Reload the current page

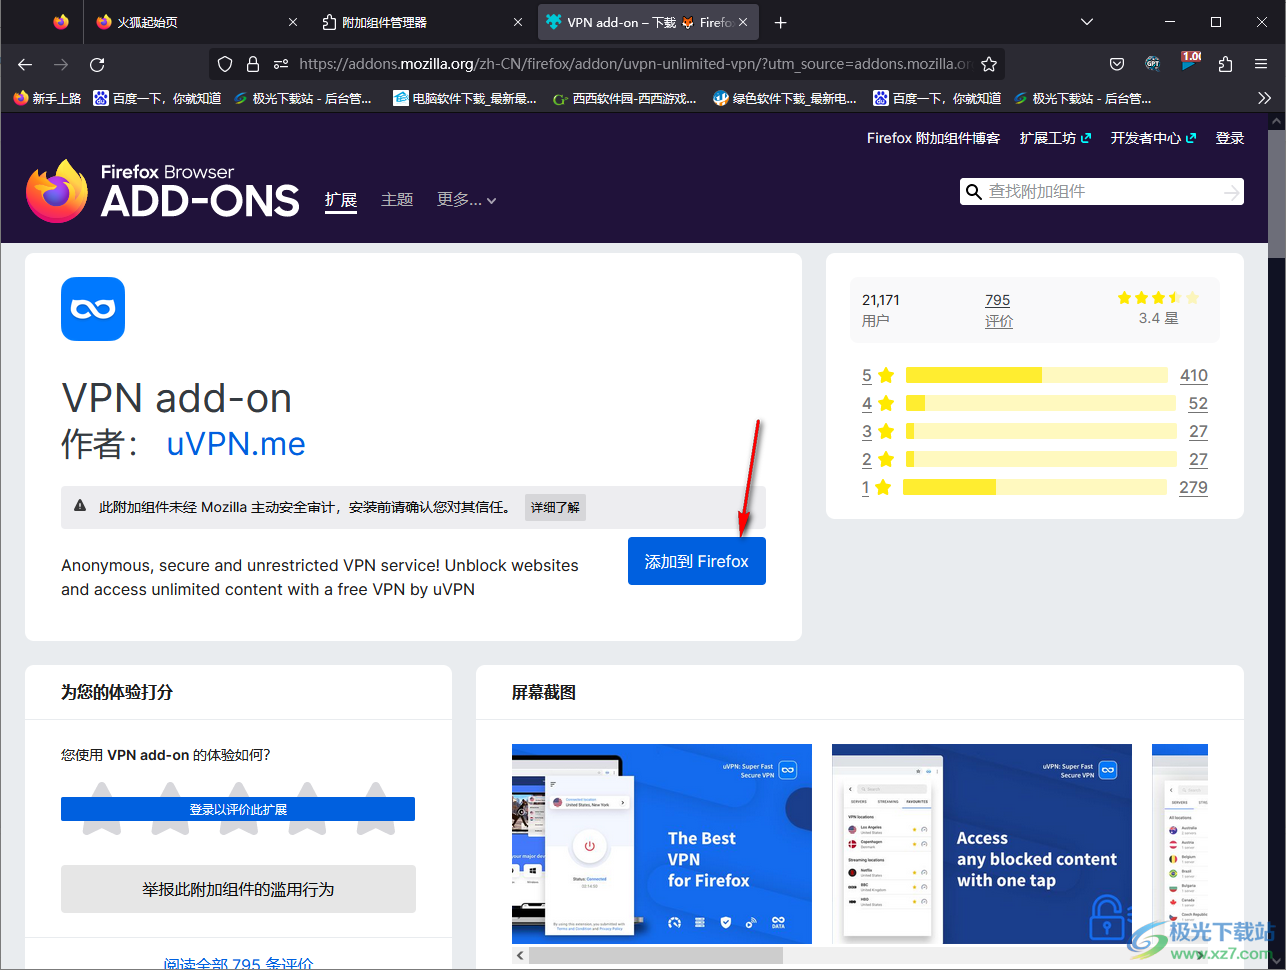[97, 64]
